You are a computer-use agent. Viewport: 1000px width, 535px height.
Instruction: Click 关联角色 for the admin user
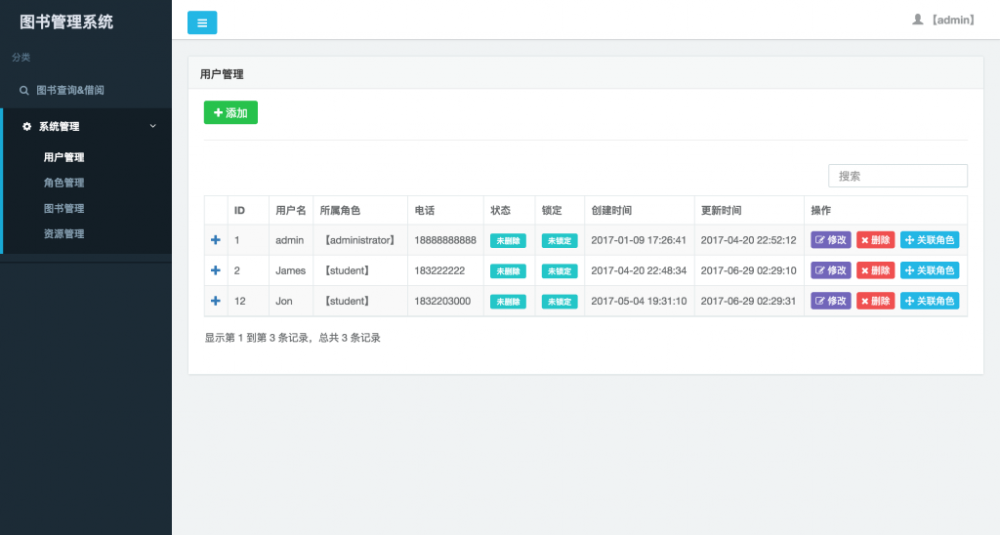pos(929,240)
